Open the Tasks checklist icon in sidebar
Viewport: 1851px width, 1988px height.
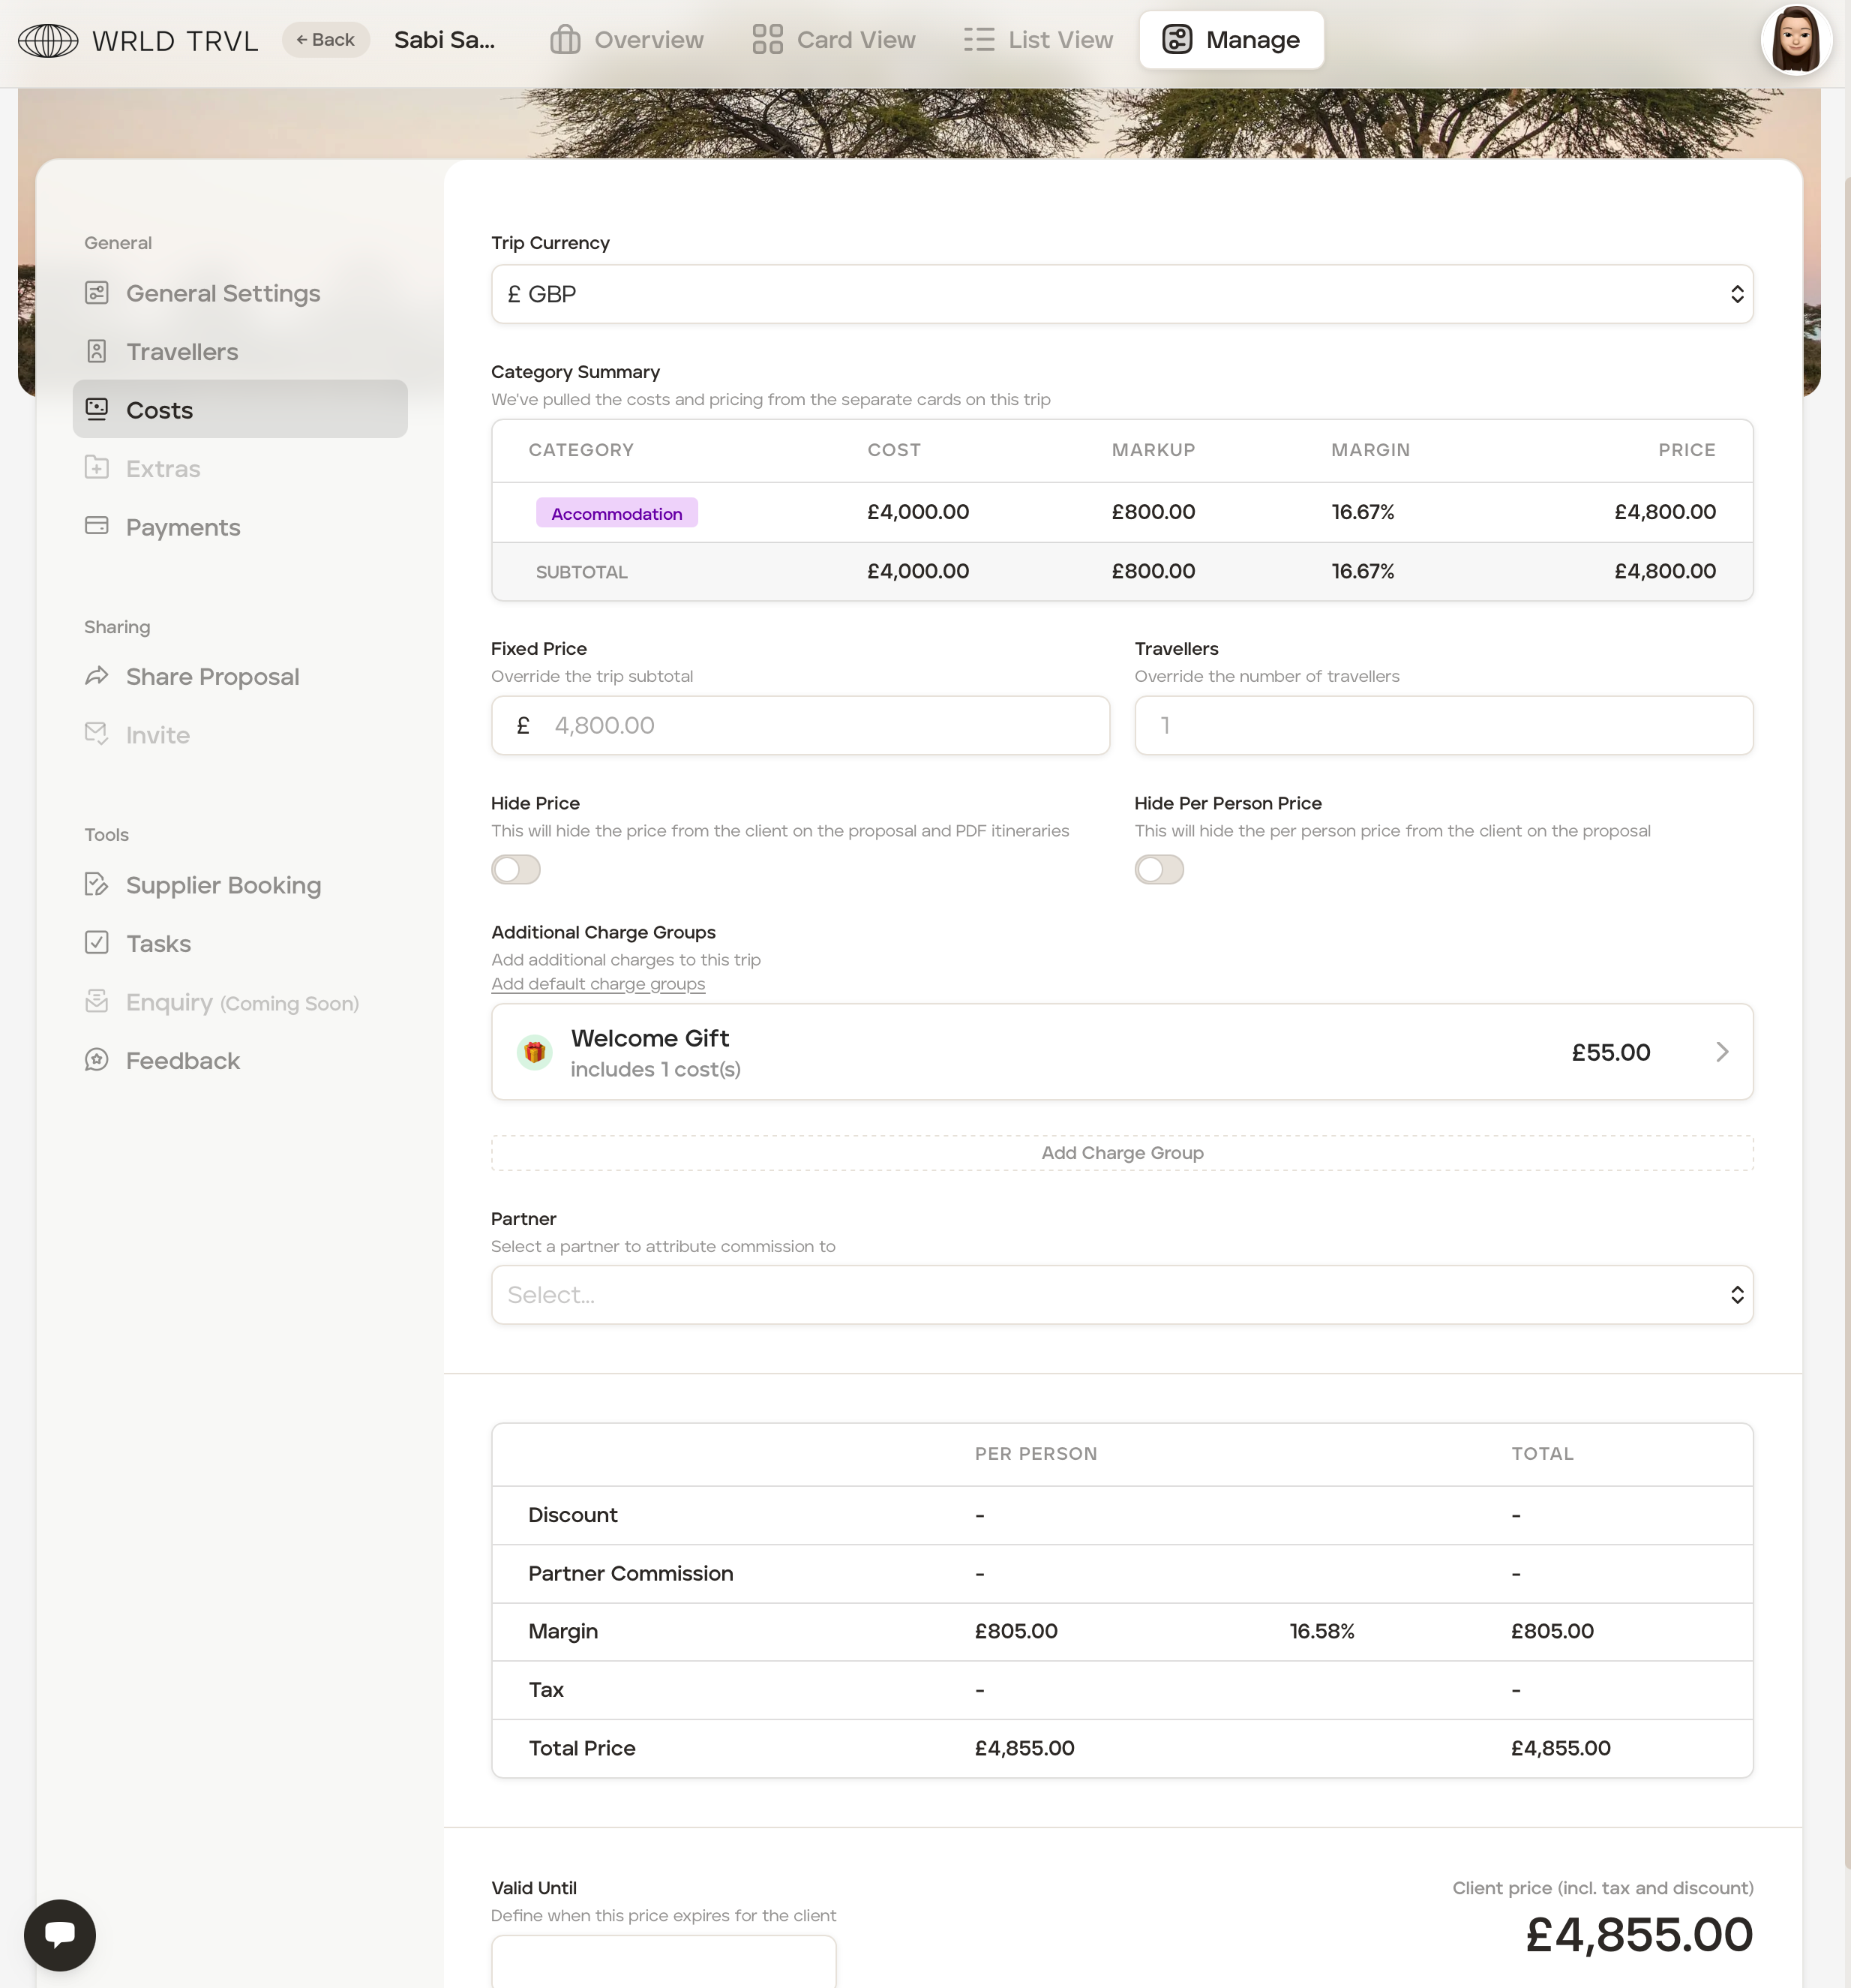[96, 943]
